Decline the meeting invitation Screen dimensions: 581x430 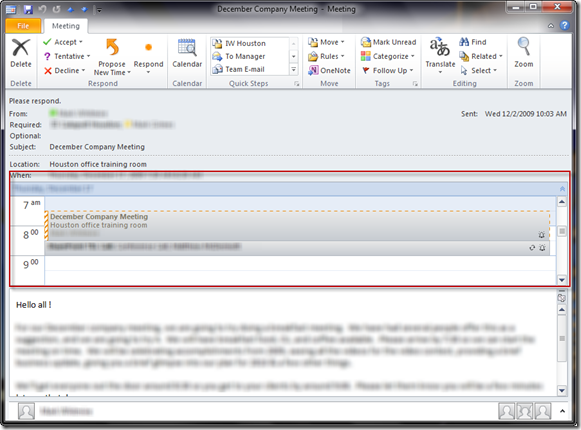tap(64, 70)
